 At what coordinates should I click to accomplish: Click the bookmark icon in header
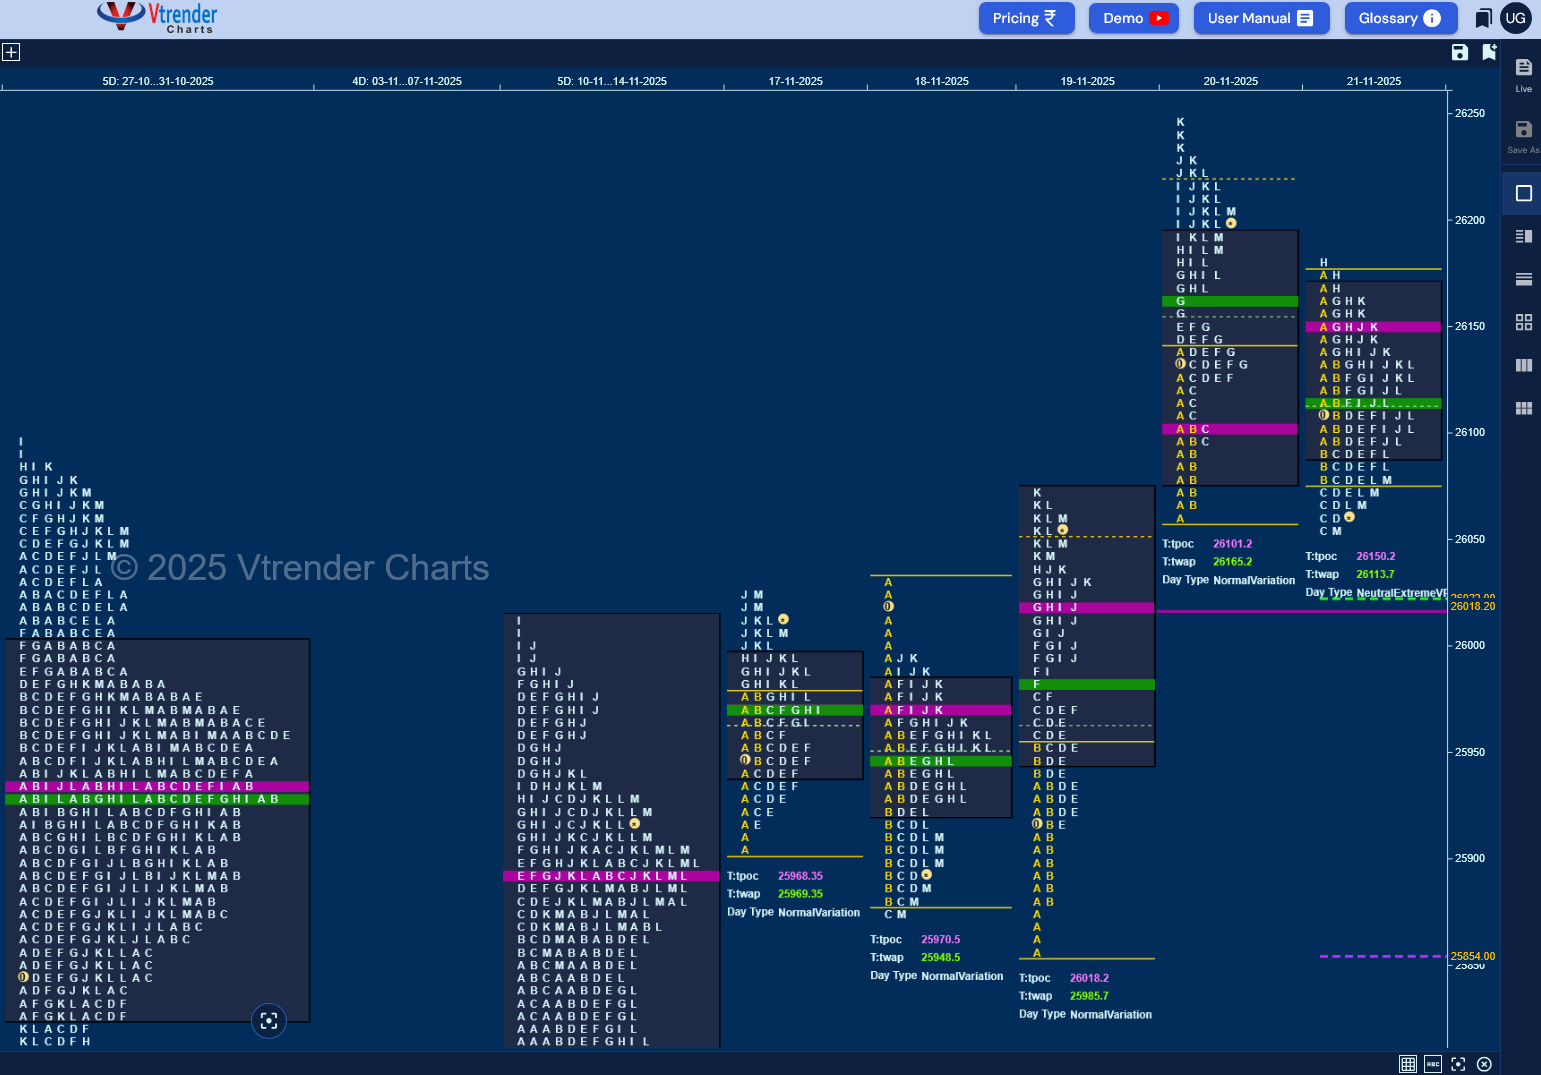(1483, 18)
